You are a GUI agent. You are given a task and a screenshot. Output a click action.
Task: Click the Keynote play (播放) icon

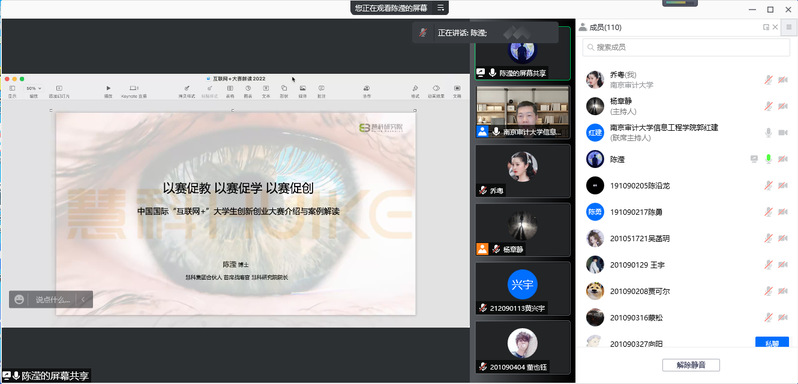tap(108, 88)
